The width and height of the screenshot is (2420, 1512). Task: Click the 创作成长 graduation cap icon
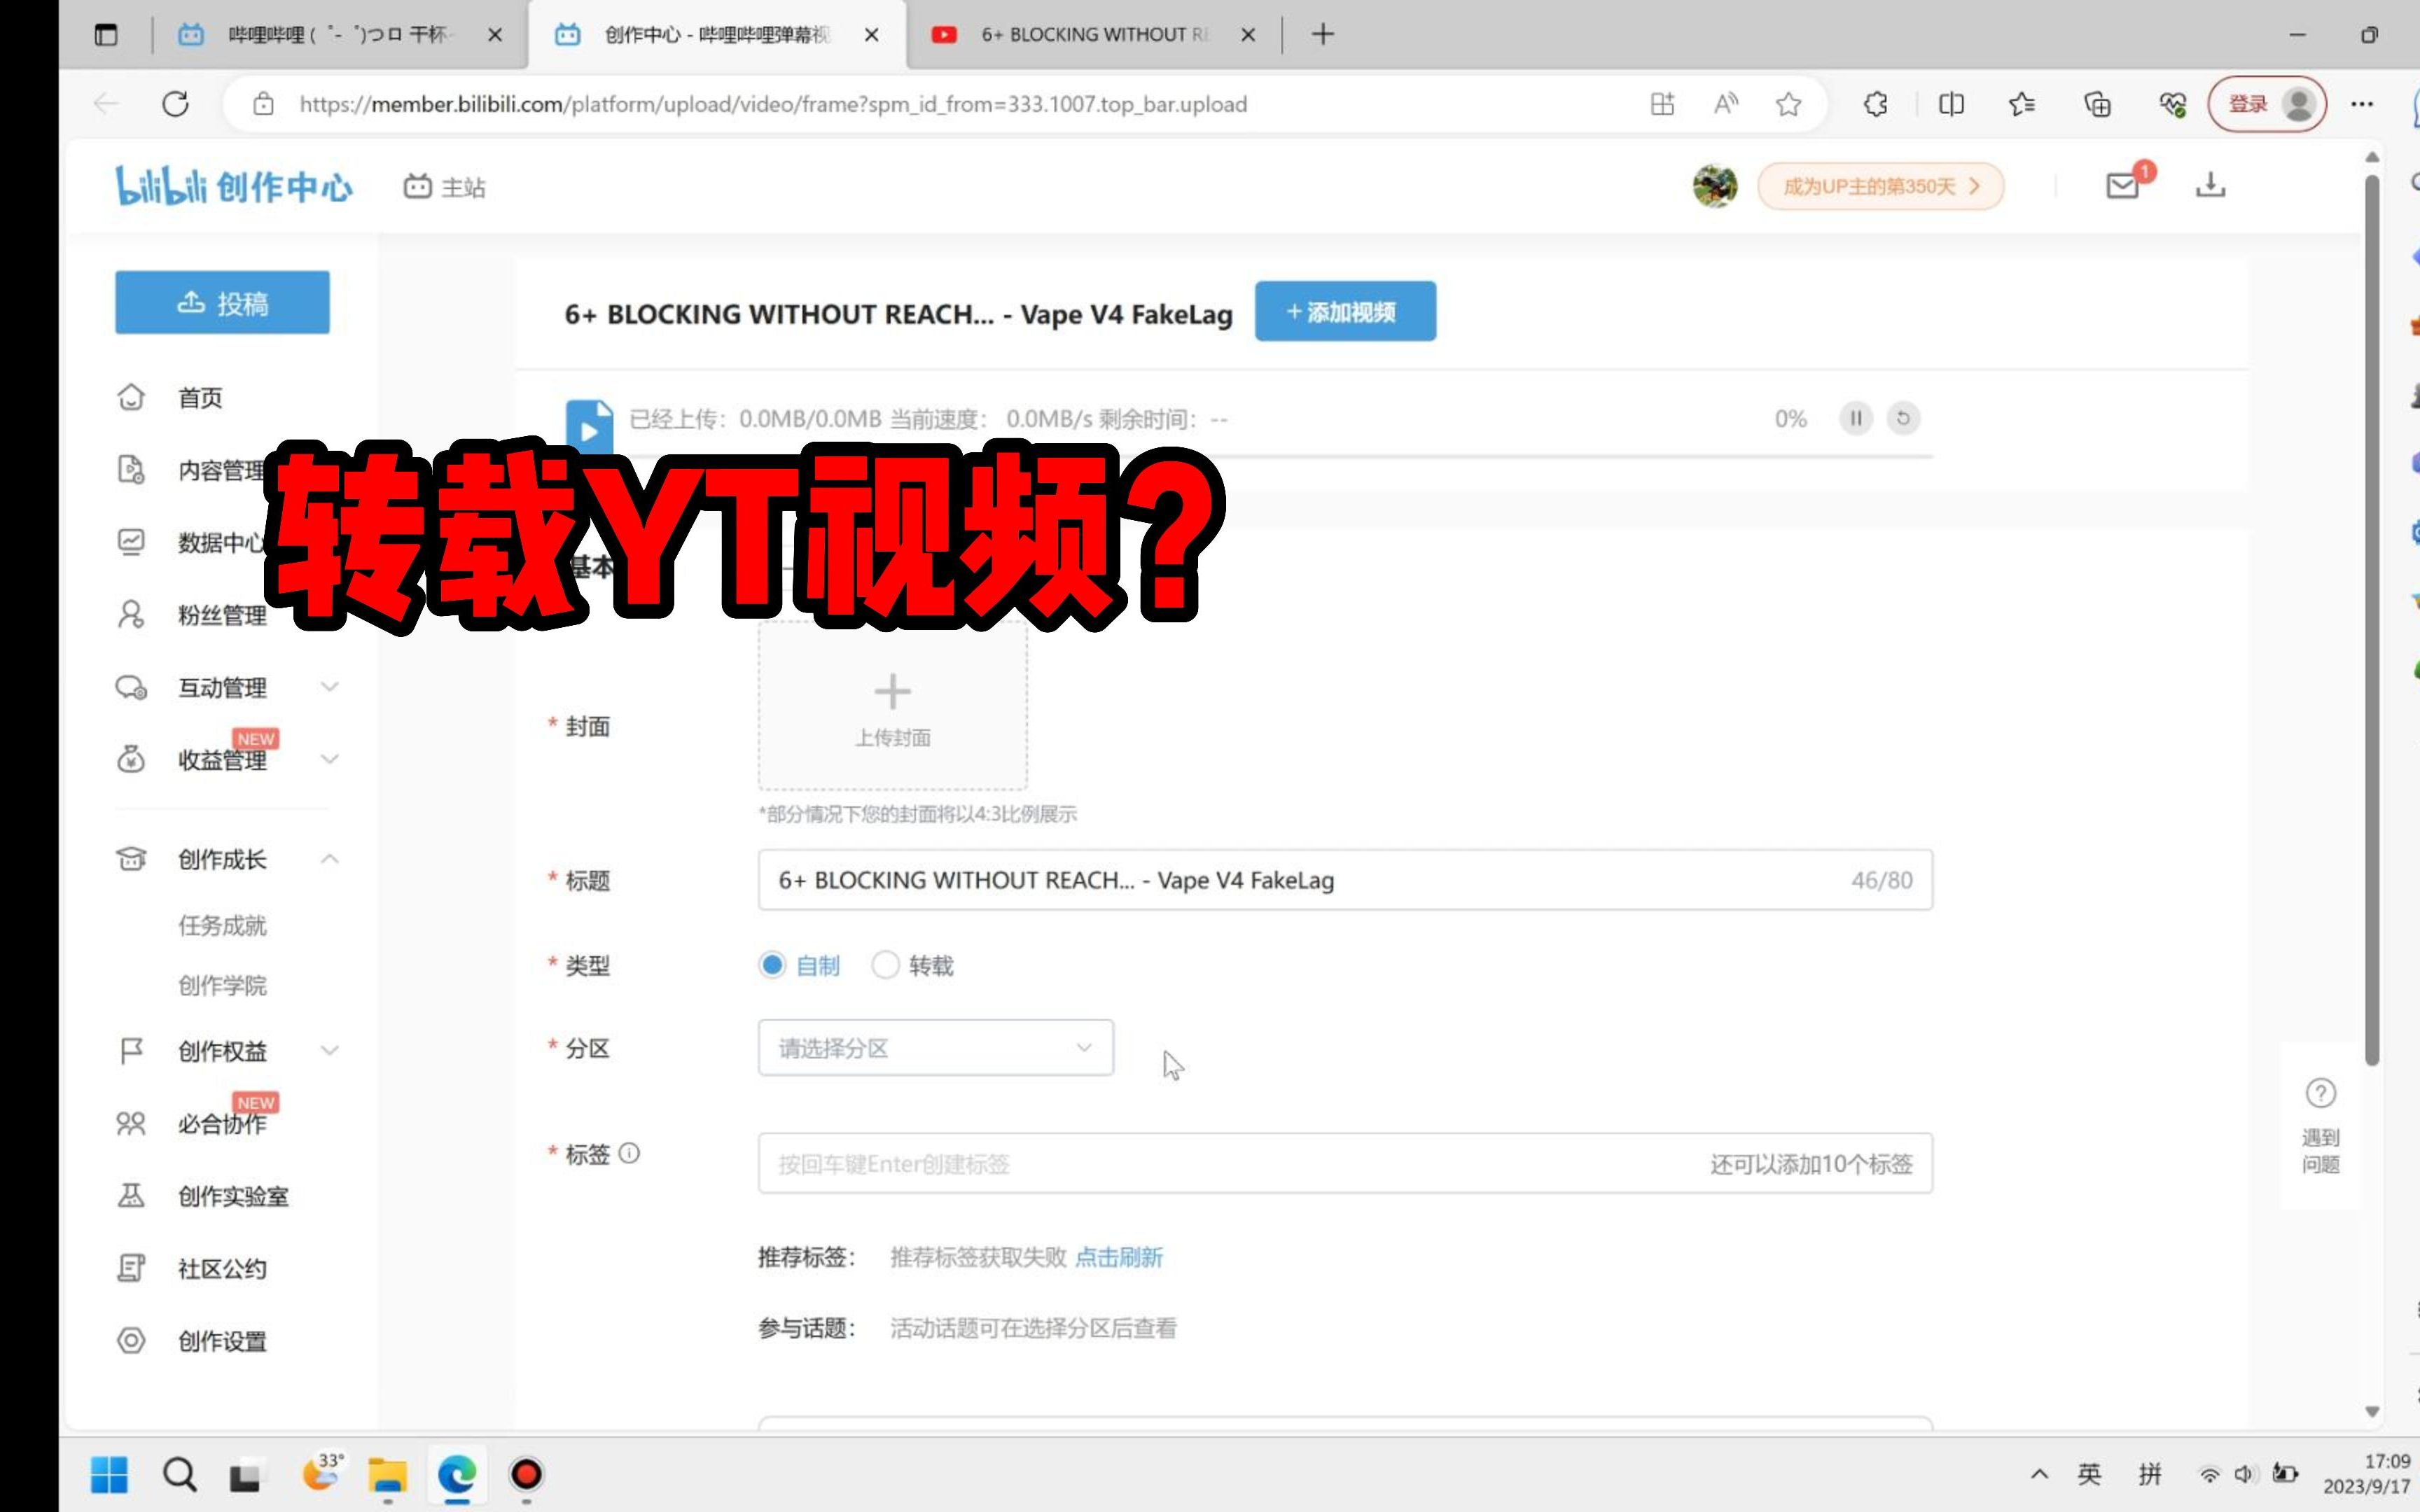click(131, 859)
